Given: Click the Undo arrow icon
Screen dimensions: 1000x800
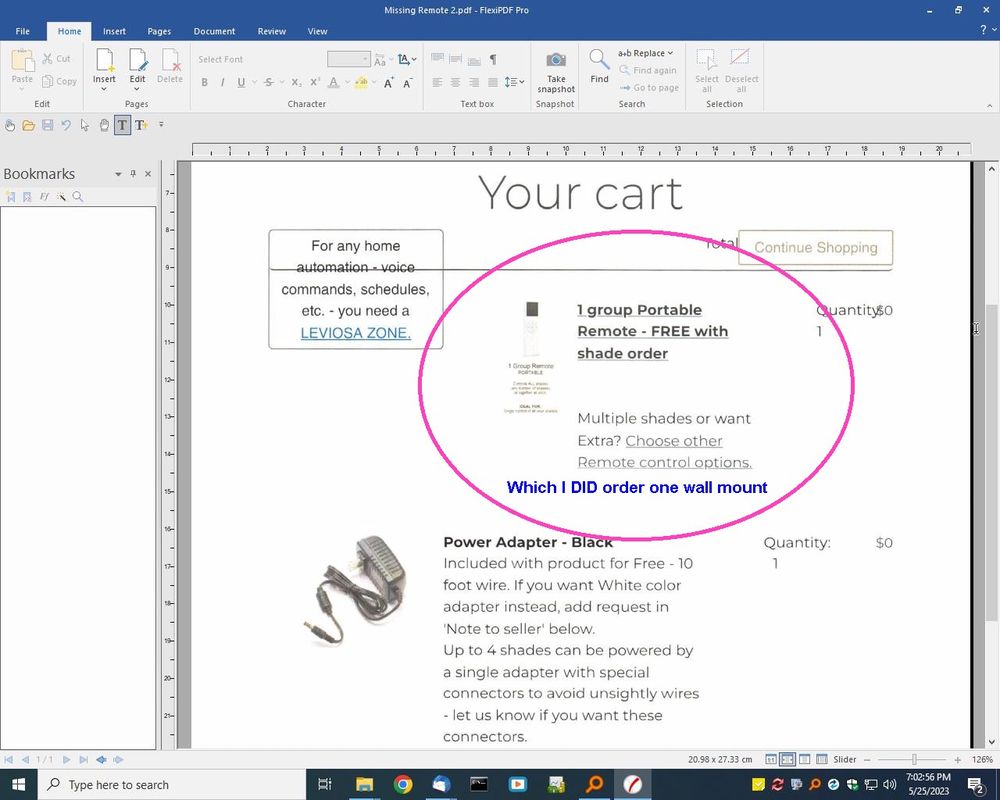Looking at the screenshot, I should pyautogui.click(x=66, y=125).
